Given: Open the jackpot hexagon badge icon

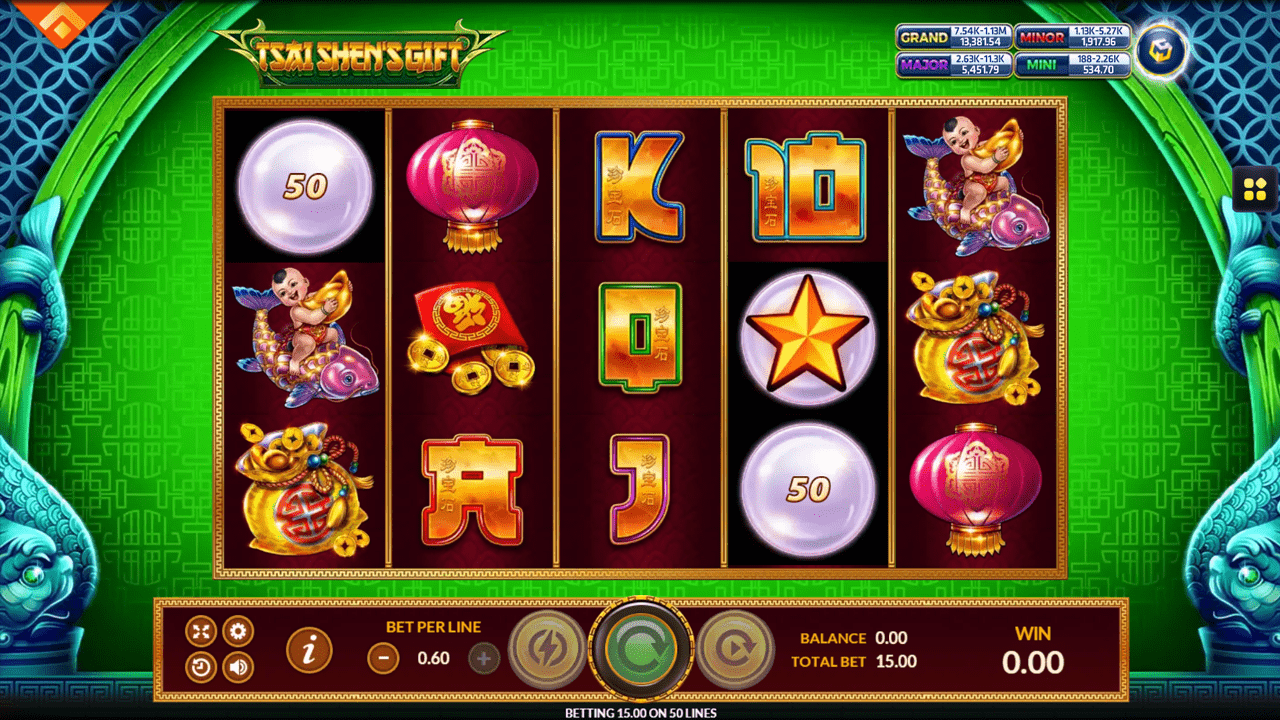Looking at the screenshot, I should coord(1162,51).
